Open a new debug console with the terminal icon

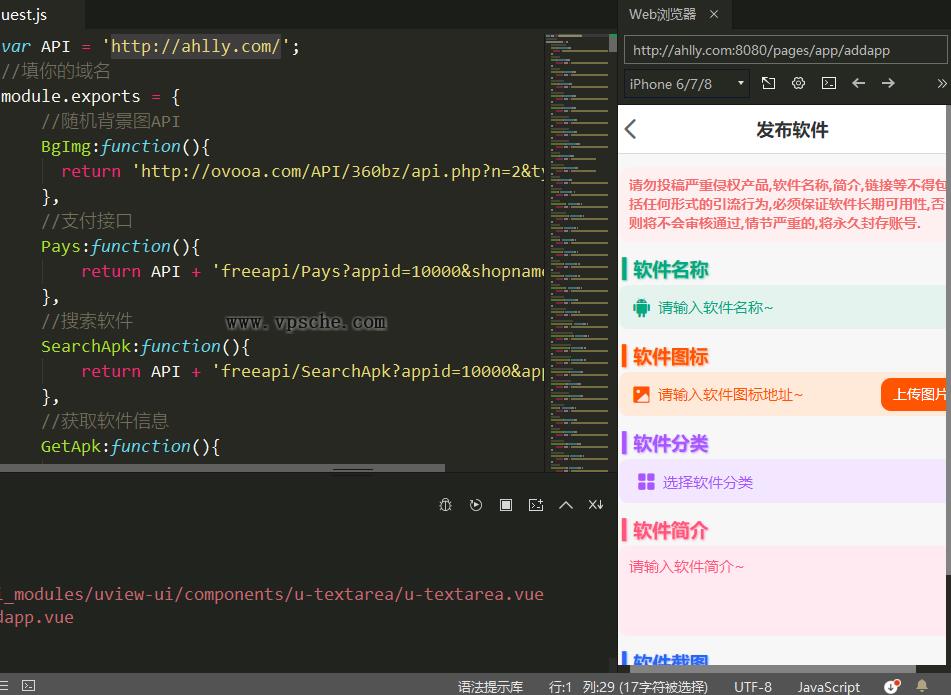[x=536, y=505]
